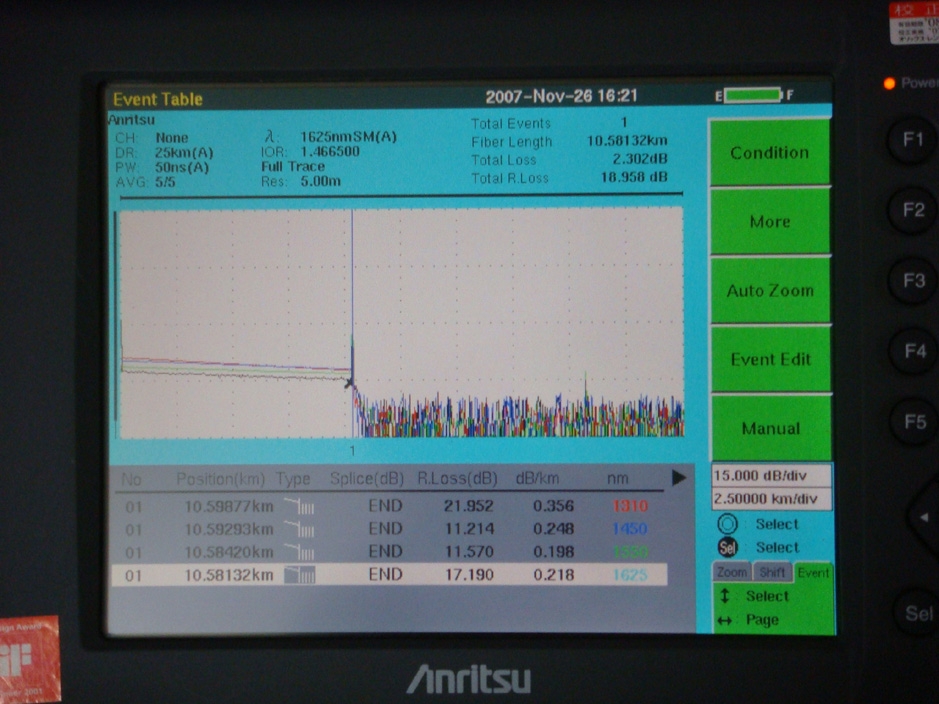Click the Event Table title
939x704 pixels.
coord(157,99)
